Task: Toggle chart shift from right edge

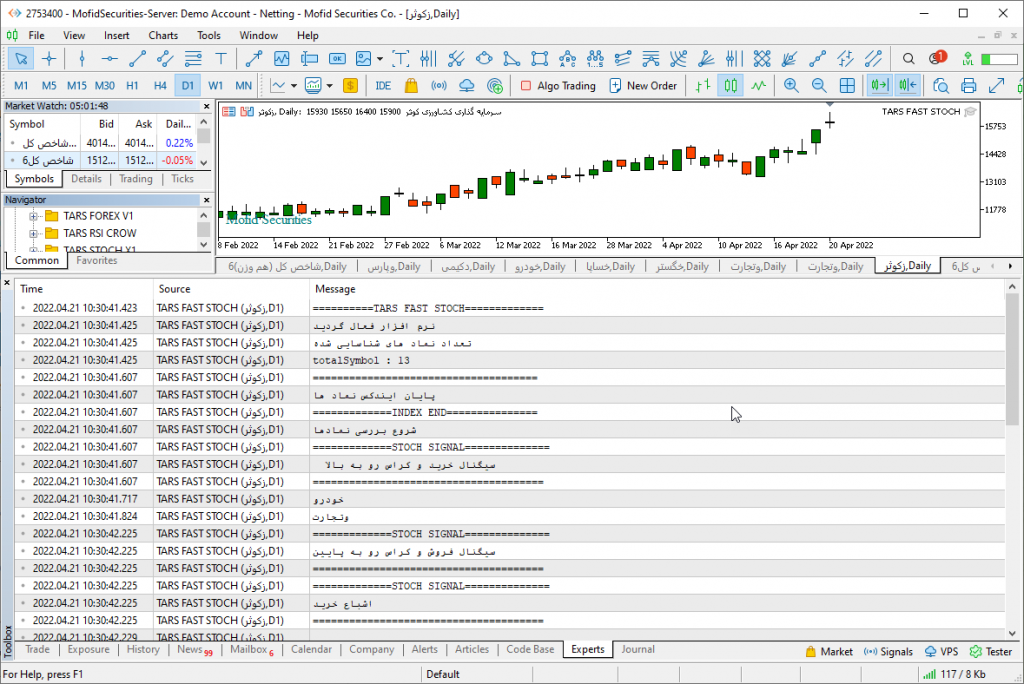Action: click(908, 86)
